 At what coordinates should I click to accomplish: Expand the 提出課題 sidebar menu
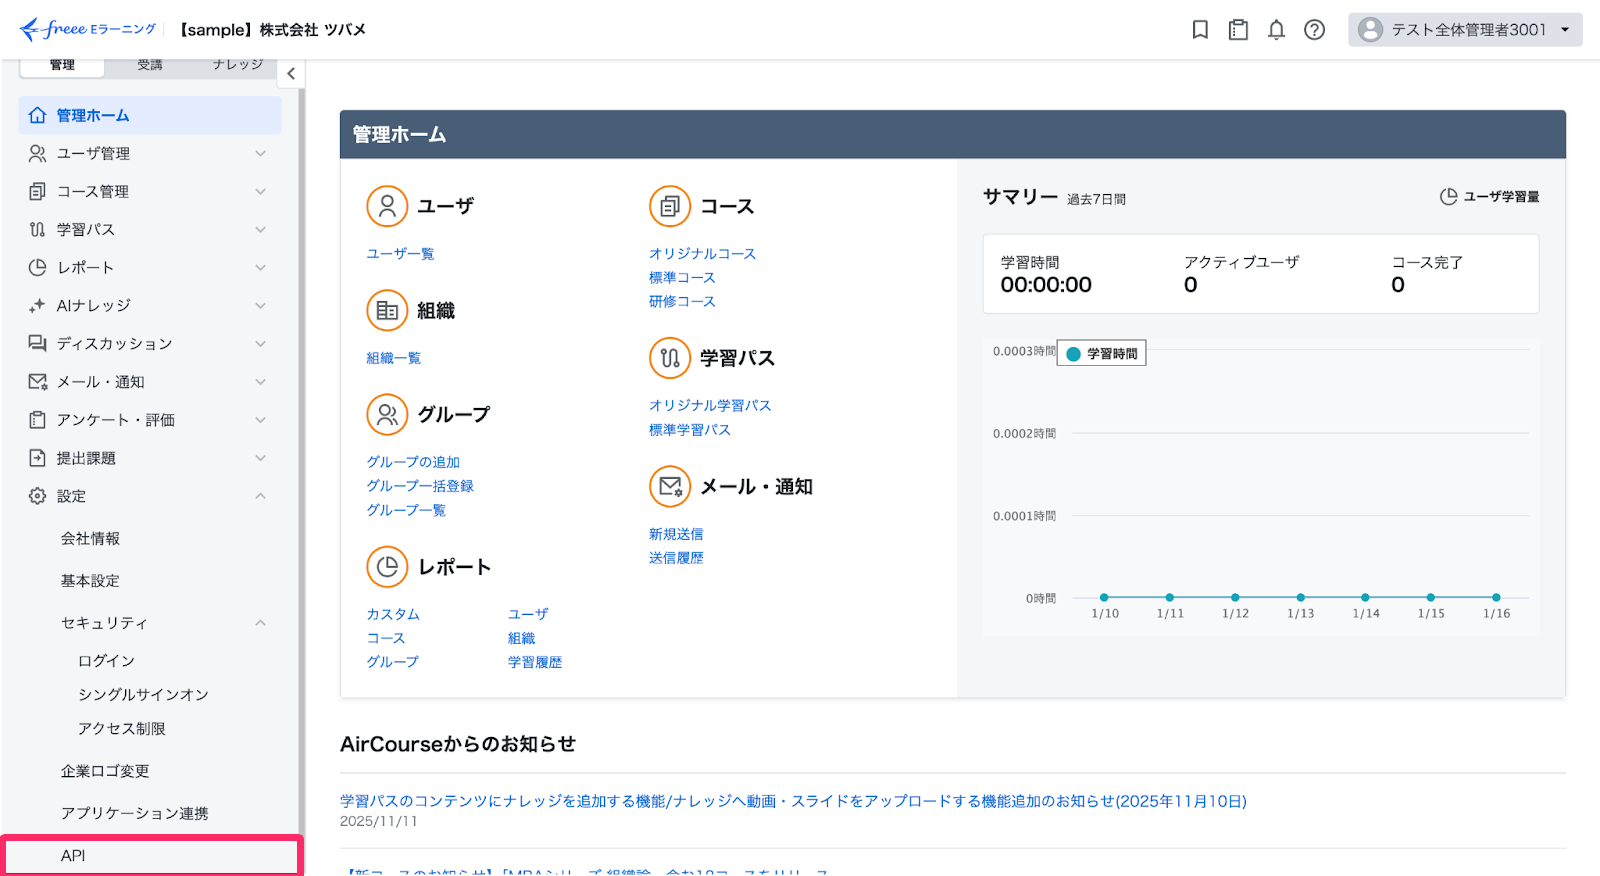tap(150, 458)
